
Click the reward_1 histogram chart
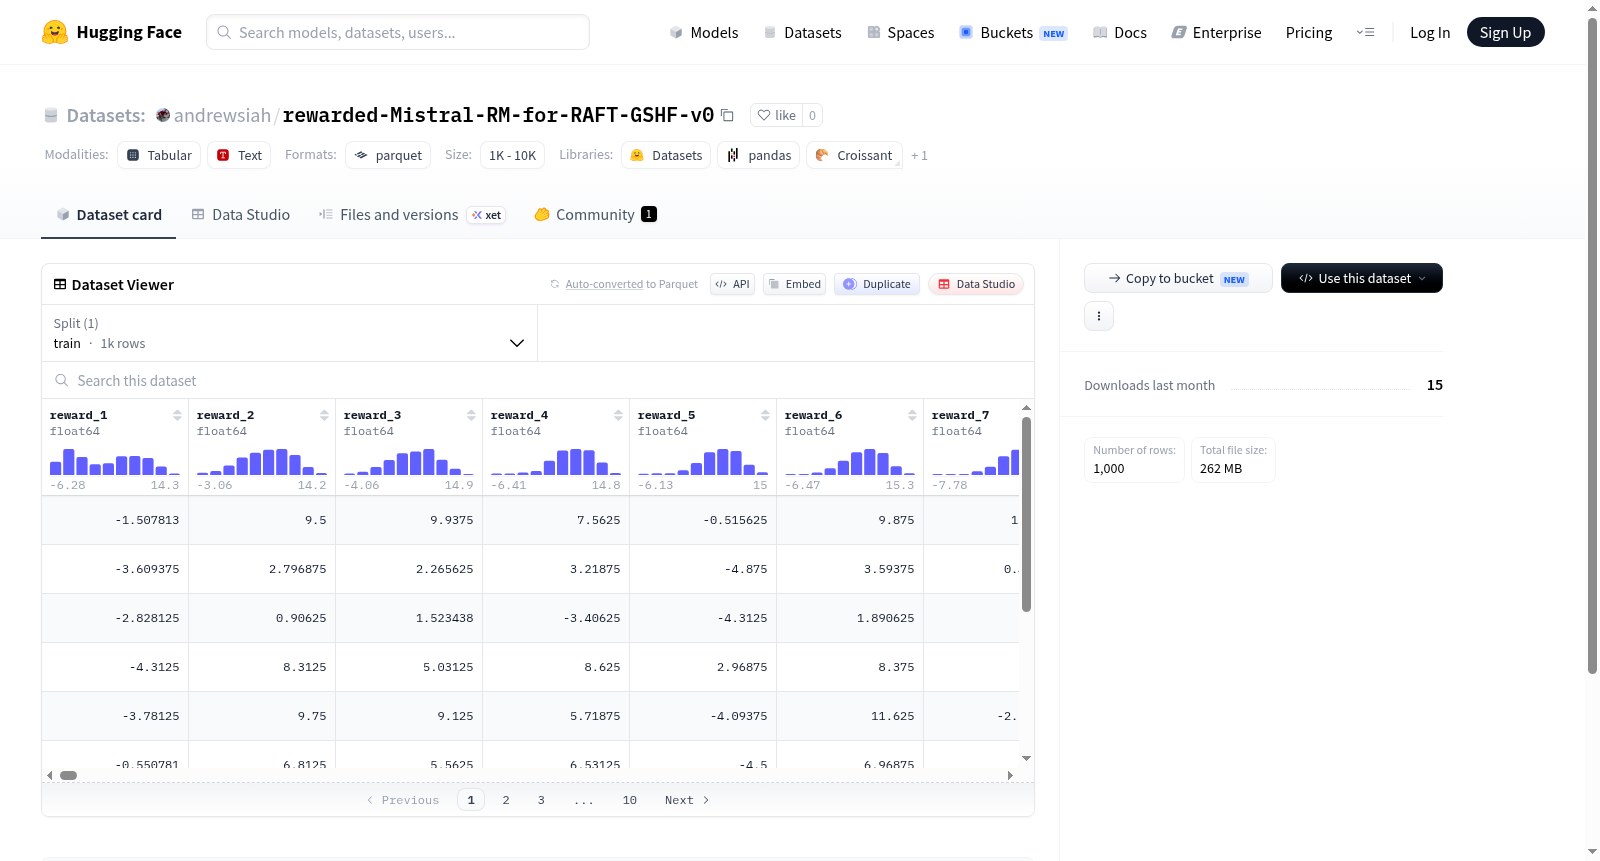point(115,461)
